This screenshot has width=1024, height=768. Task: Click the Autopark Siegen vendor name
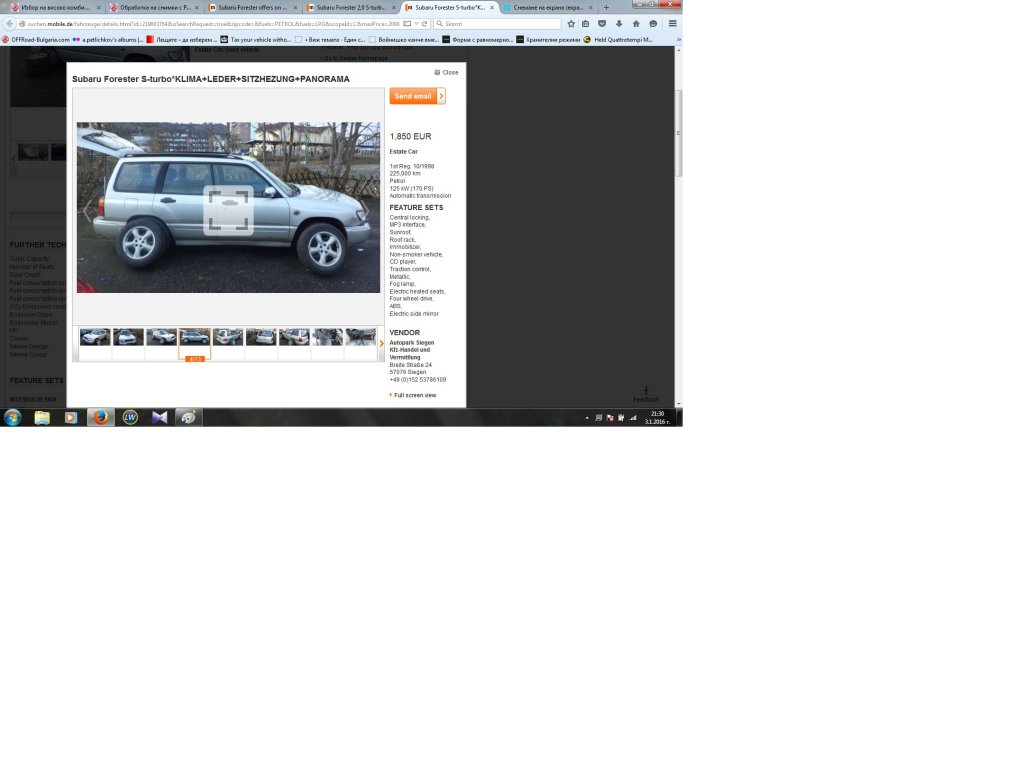point(411,342)
